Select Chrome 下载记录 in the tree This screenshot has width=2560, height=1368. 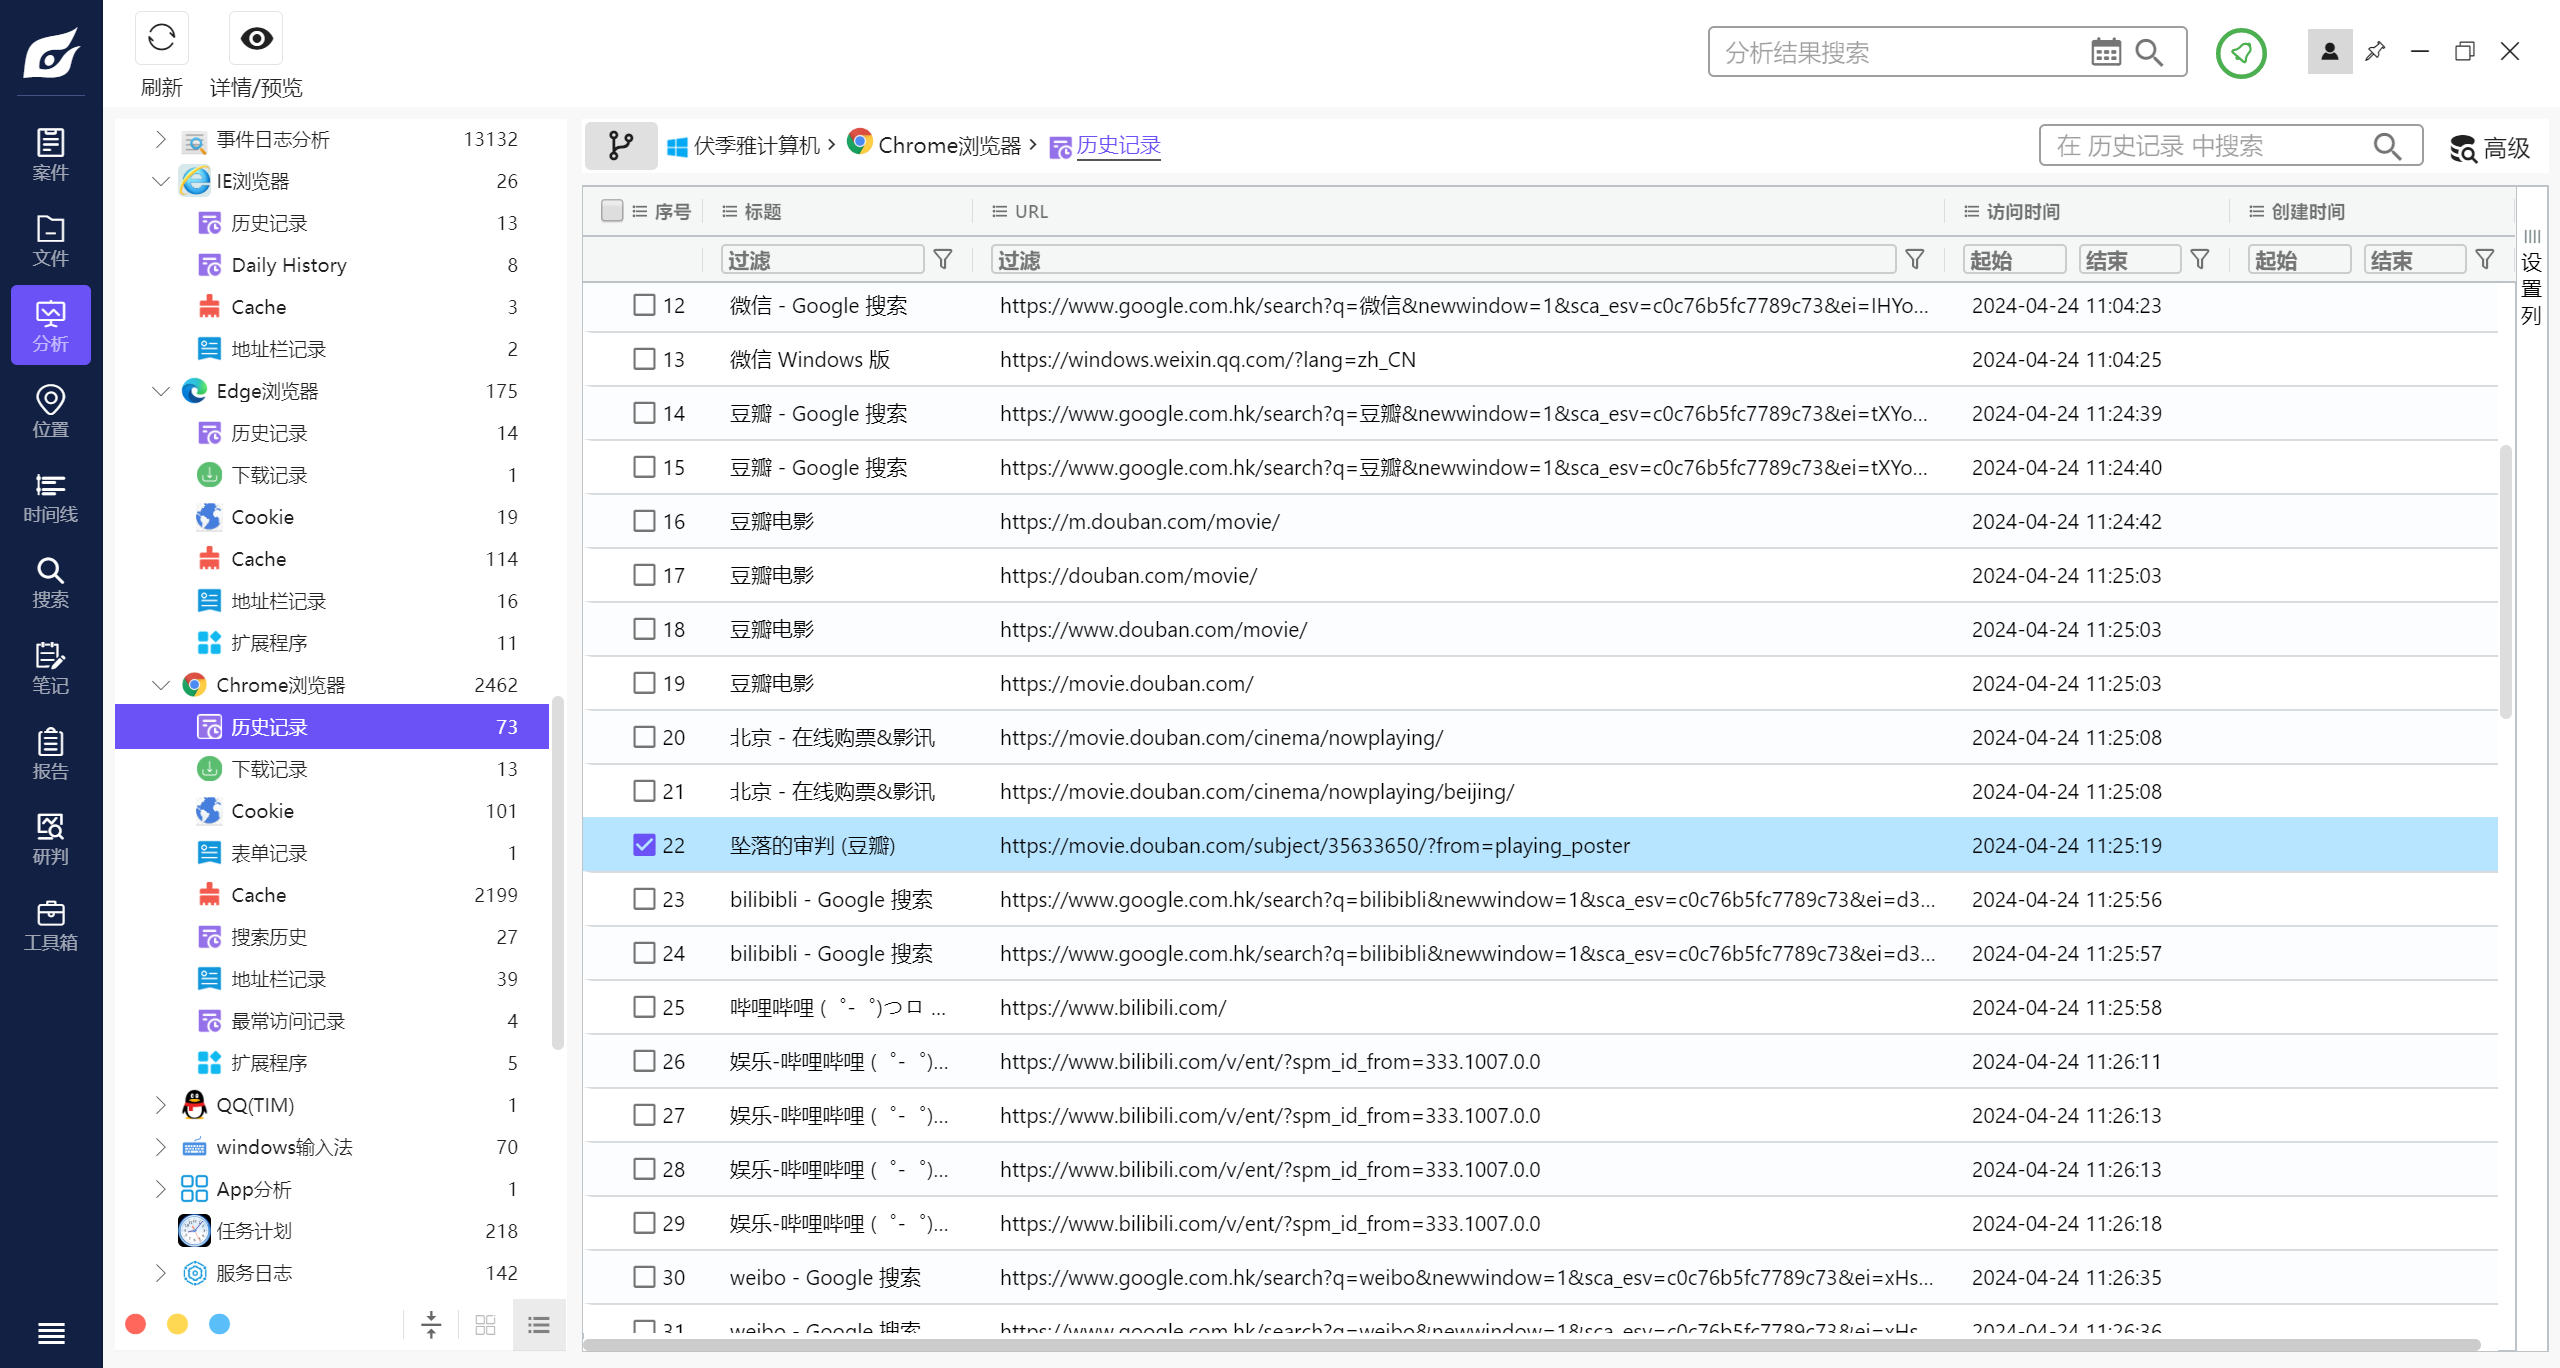coord(269,769)
